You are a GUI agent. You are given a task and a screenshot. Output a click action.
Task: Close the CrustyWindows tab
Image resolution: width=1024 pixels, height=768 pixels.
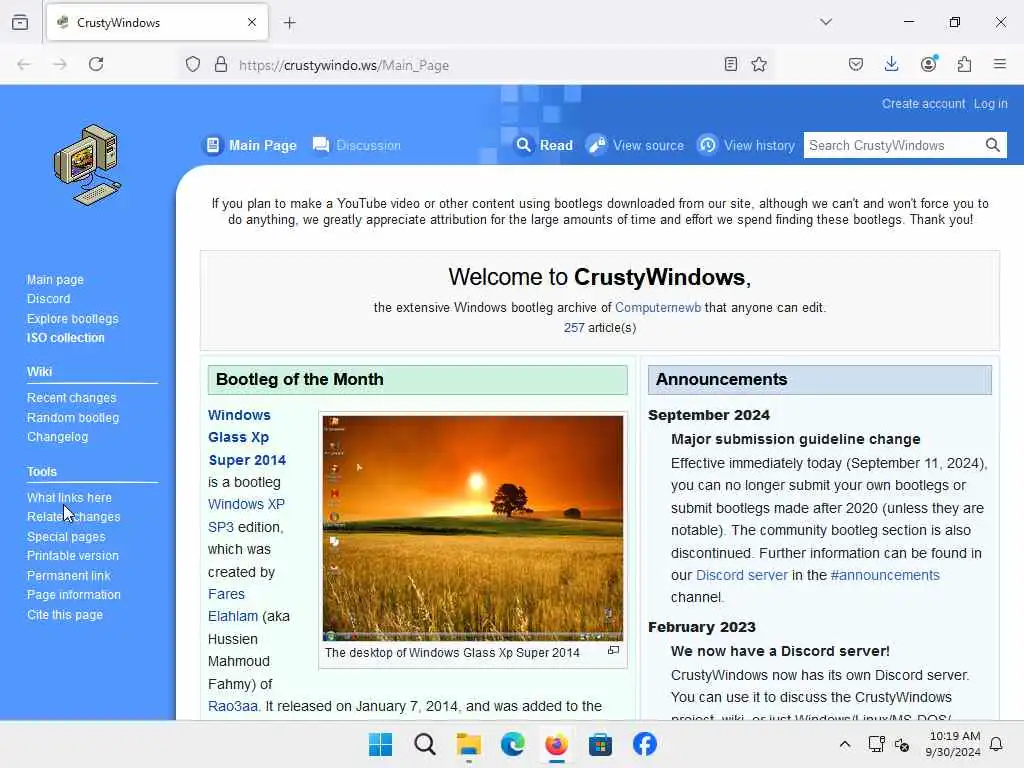252,22
